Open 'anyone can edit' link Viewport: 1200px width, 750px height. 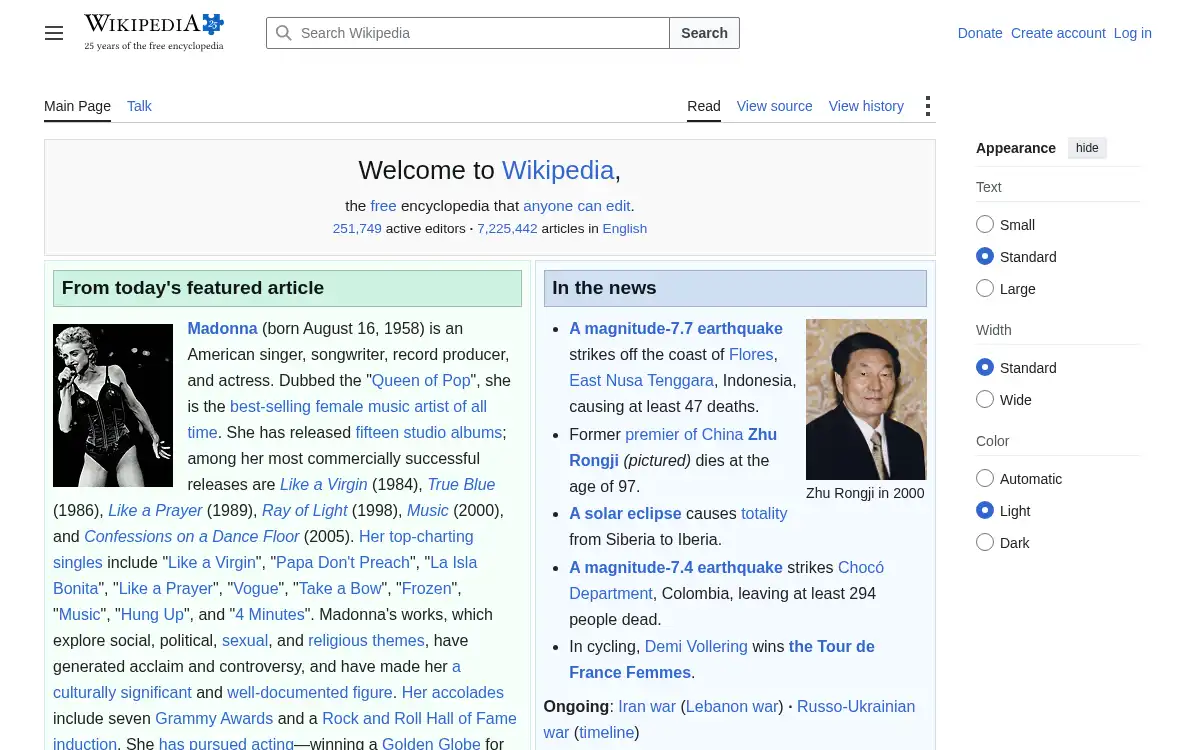tap(577, 206)
